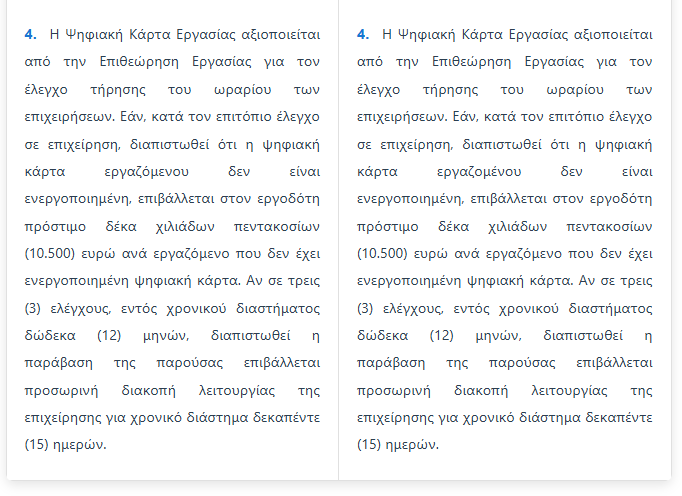The height and width of the screenshot is (496, 682).
Task: Click paragraph number "4." in left column
Action: pyautogui.click(x=31, y=35)
